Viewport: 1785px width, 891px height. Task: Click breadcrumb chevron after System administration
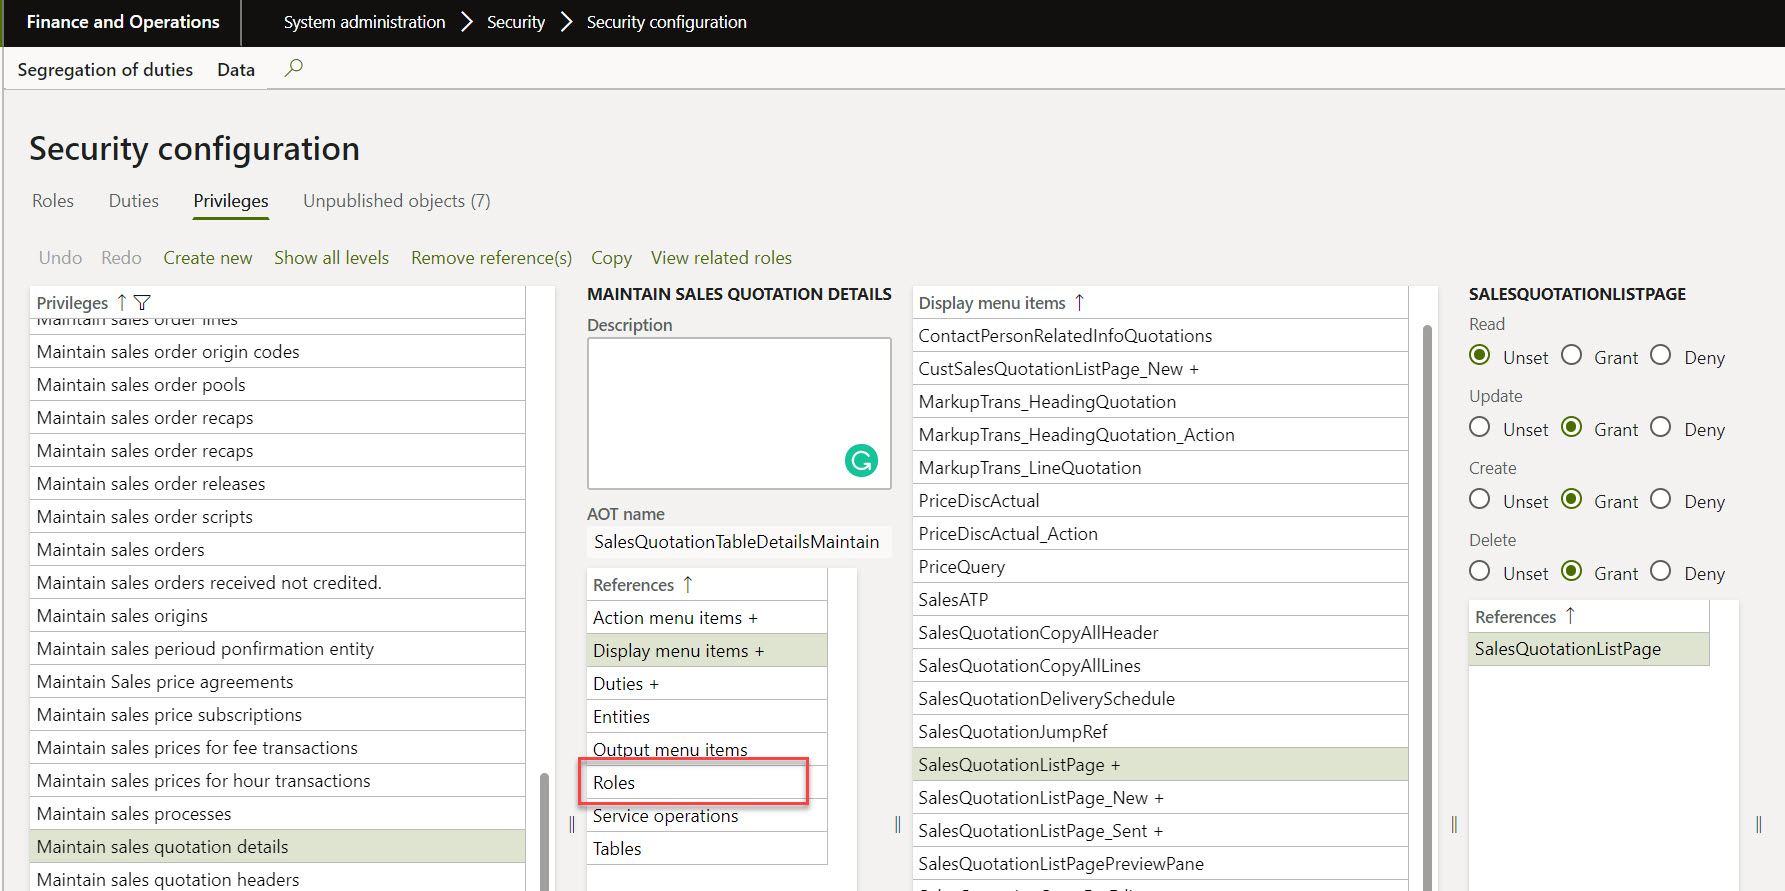click(x=466, y=22)
